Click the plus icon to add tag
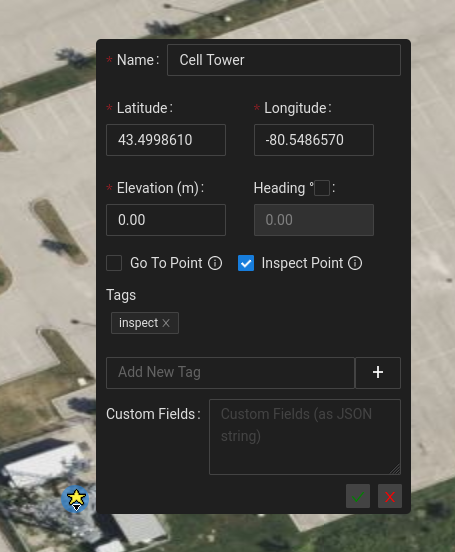 click(378, 373)
